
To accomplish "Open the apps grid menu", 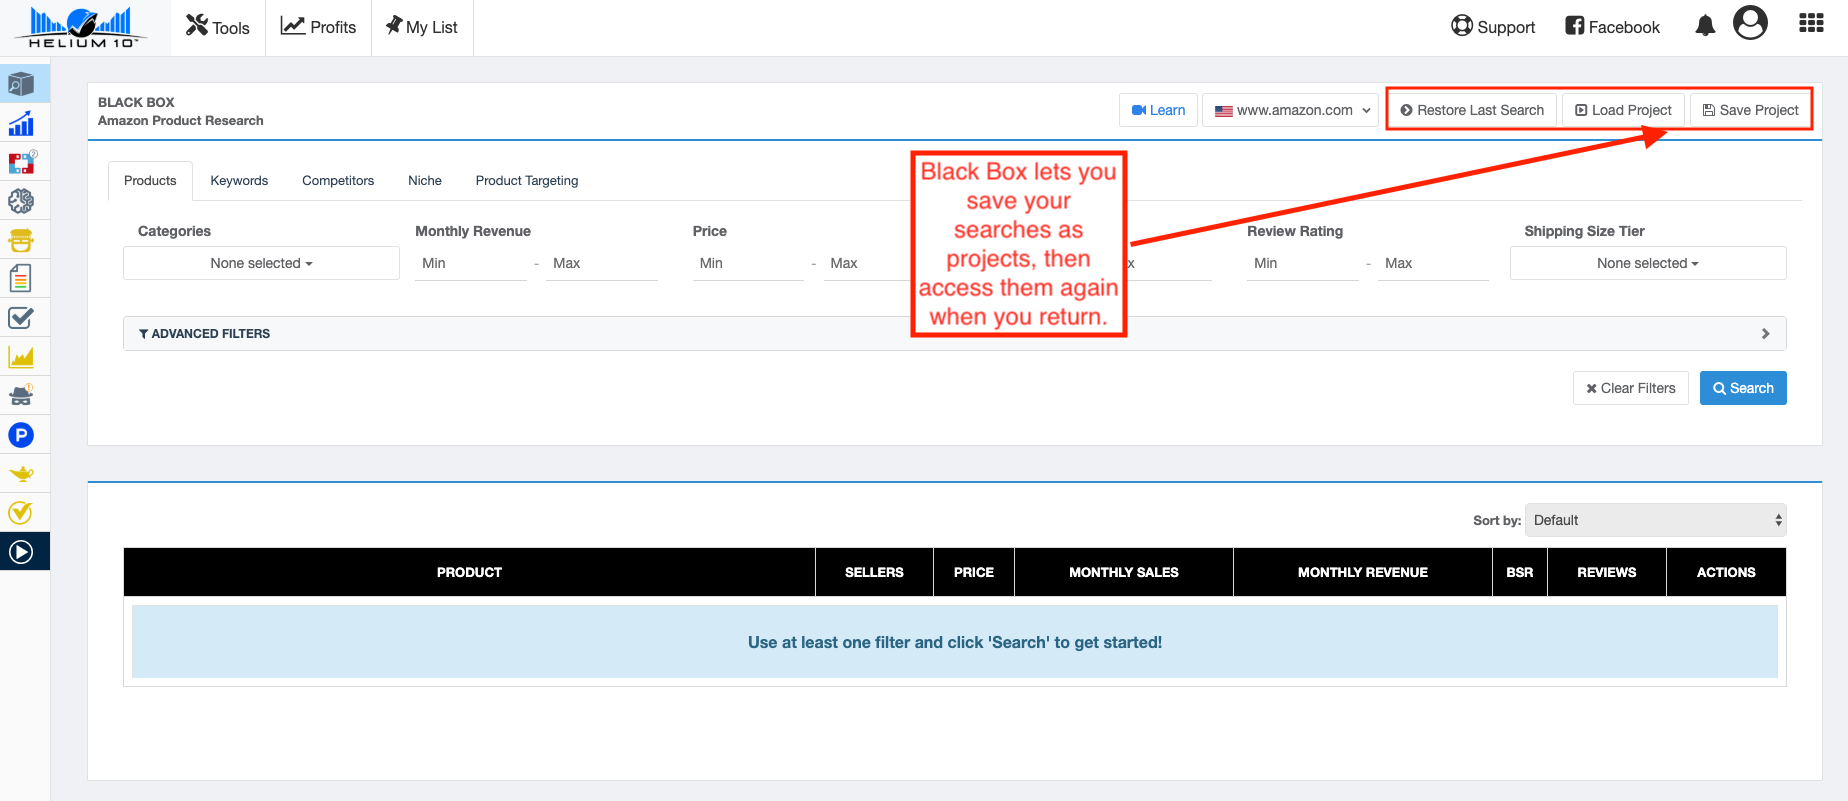I will click(1811, 23).
